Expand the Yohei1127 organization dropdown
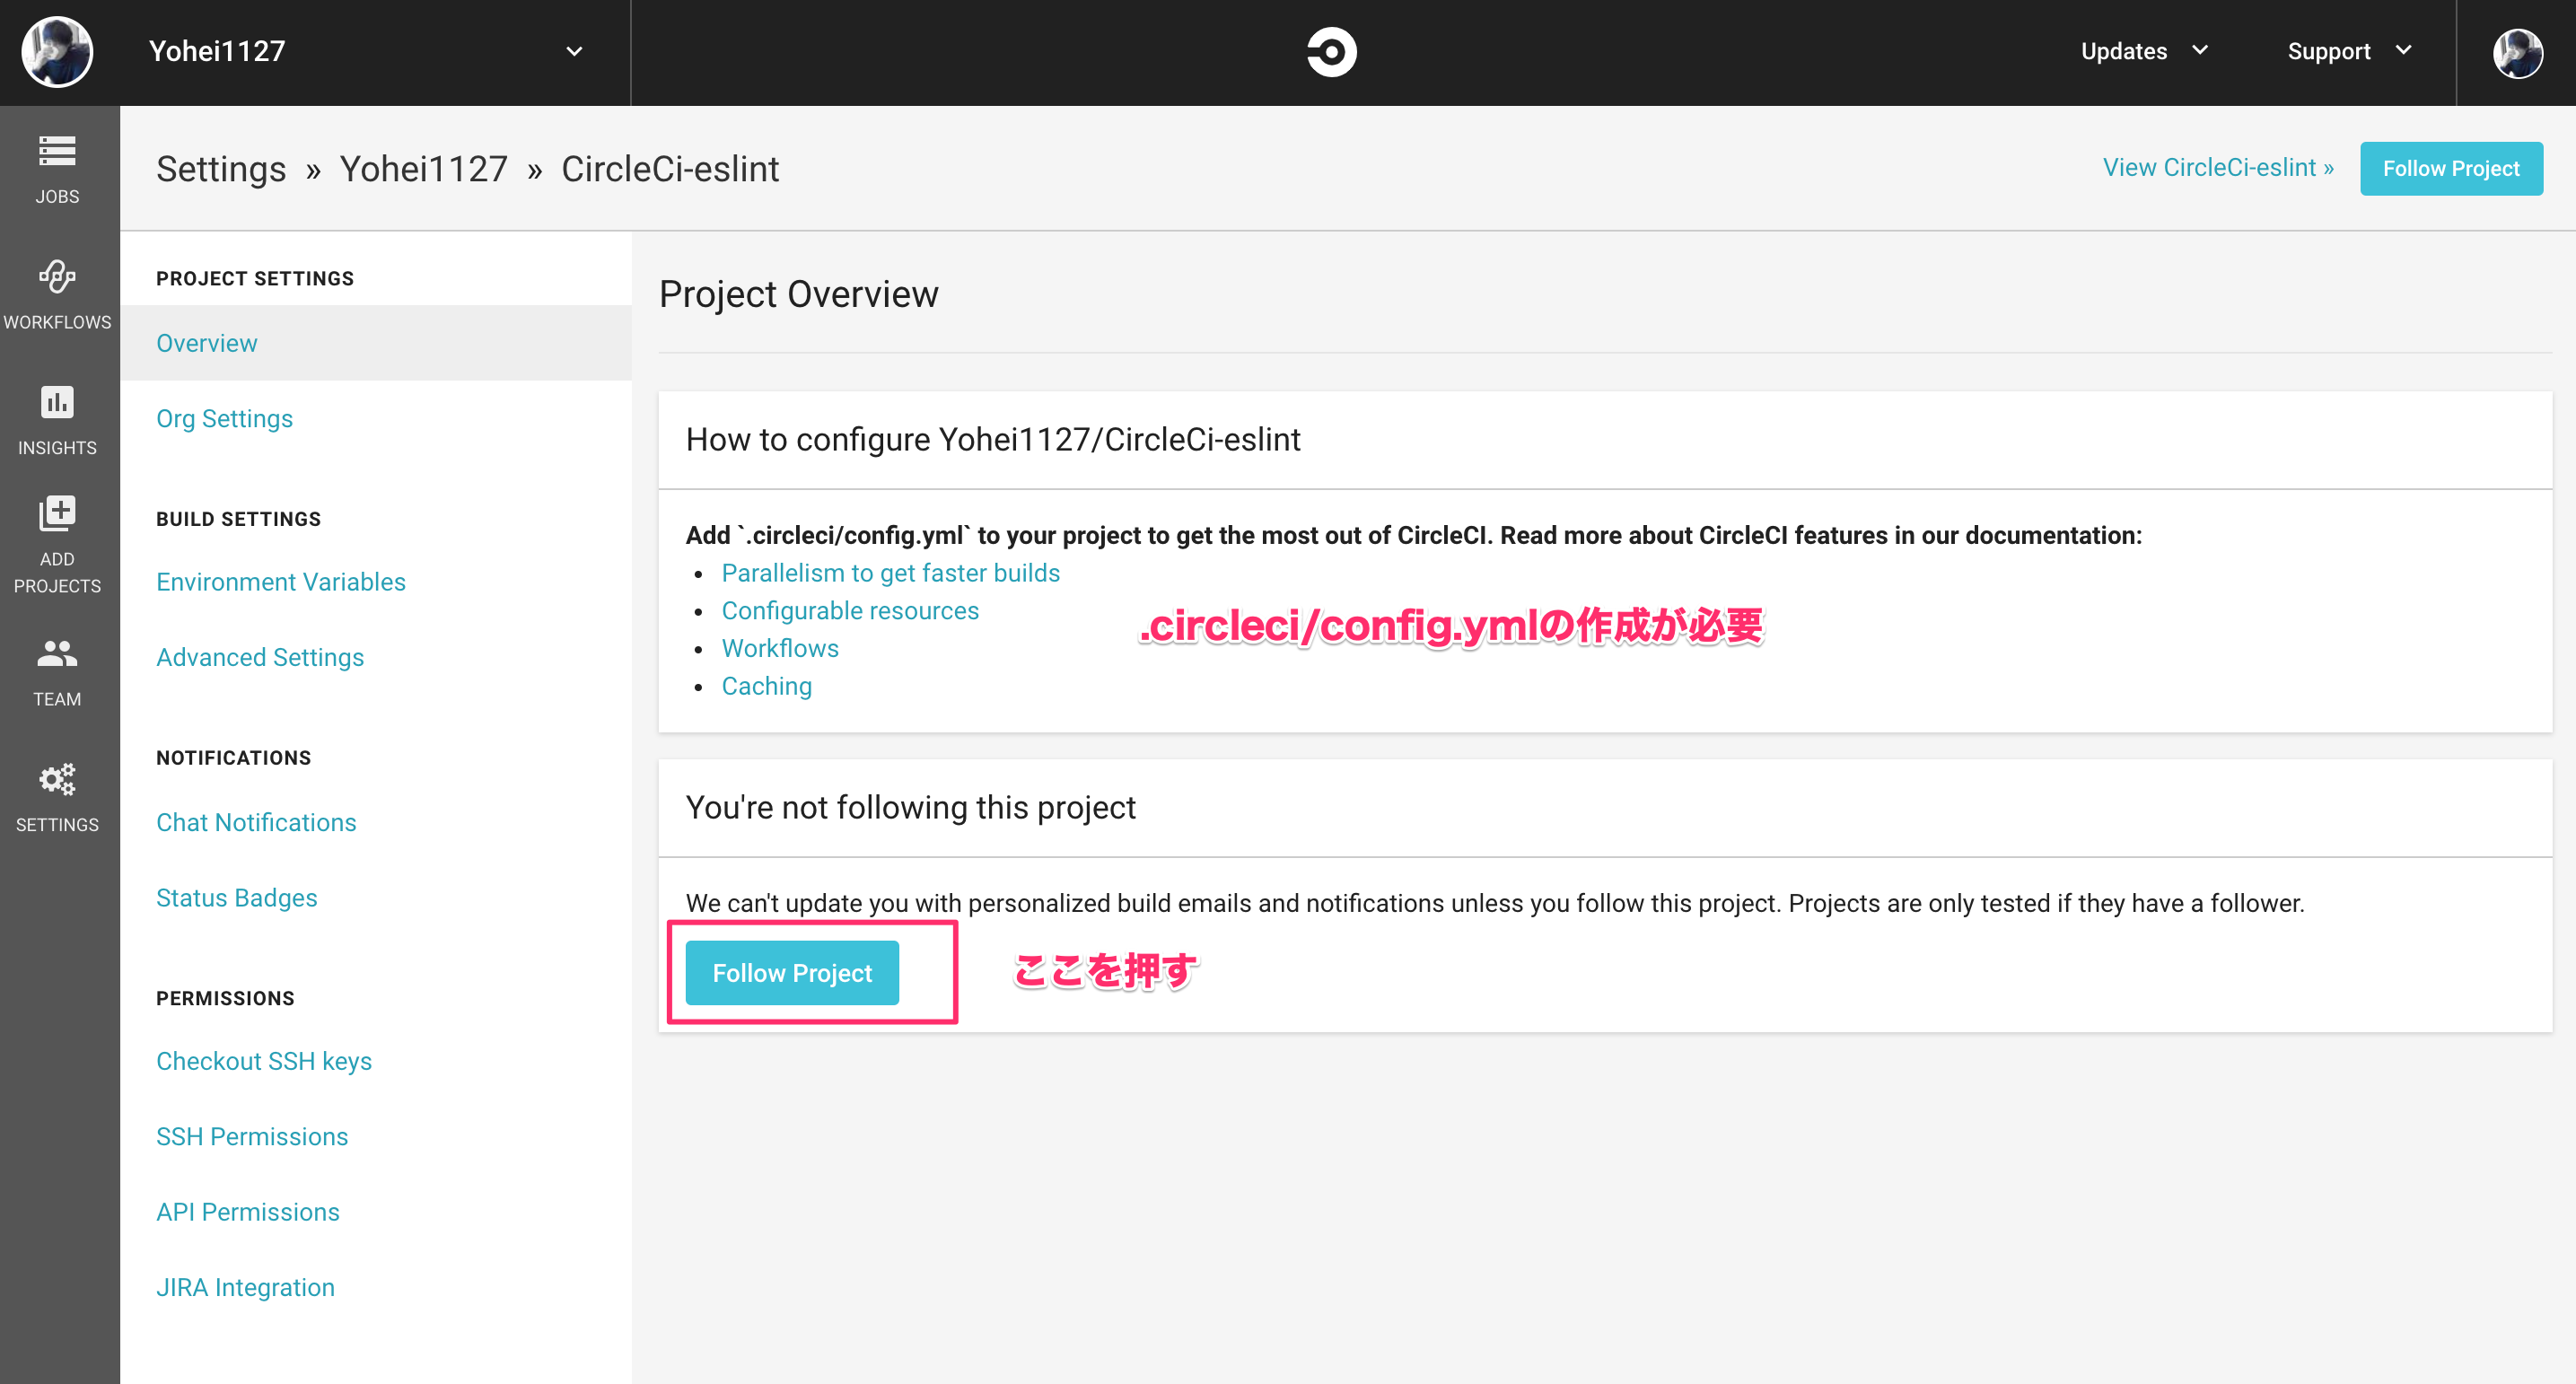 tap(573, 52)
